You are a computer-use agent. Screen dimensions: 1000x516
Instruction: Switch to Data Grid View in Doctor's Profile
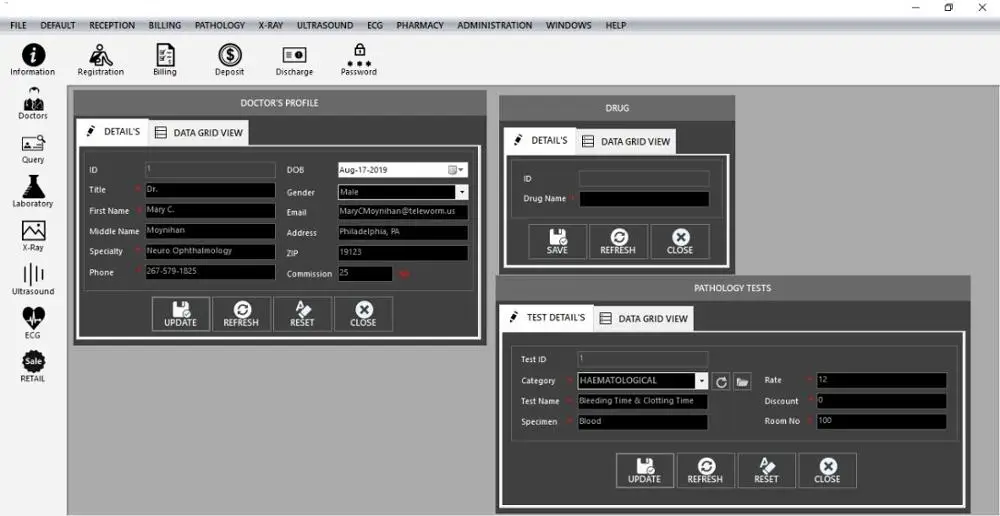(199, 133)
